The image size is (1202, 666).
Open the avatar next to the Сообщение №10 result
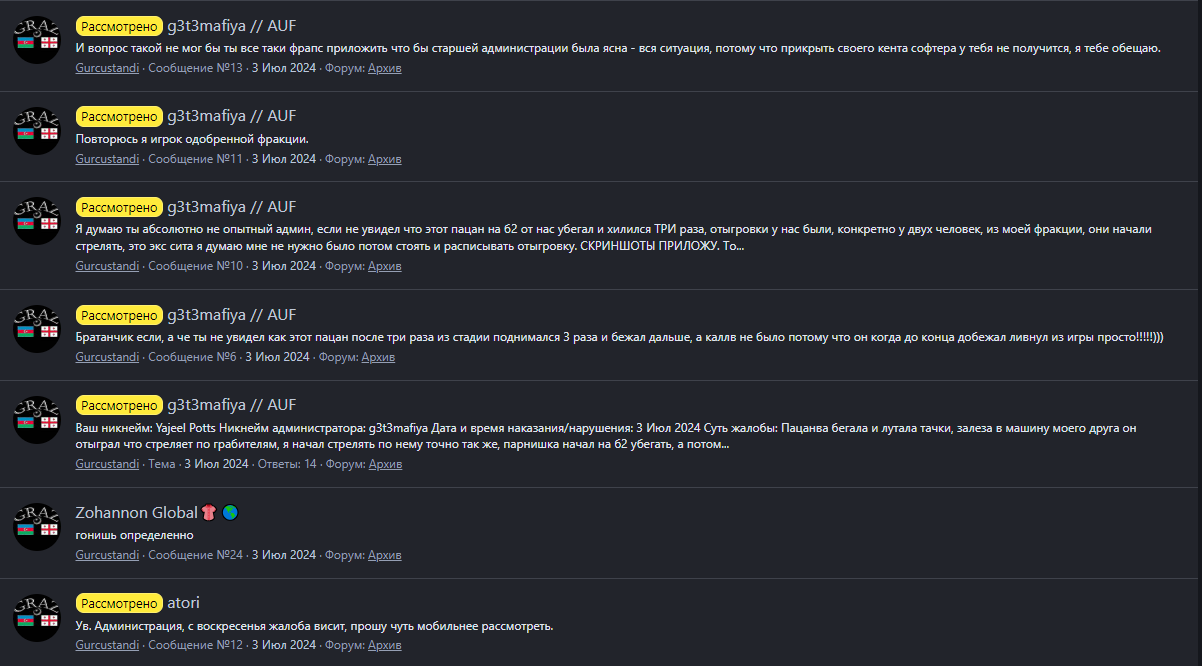[37, 221]
